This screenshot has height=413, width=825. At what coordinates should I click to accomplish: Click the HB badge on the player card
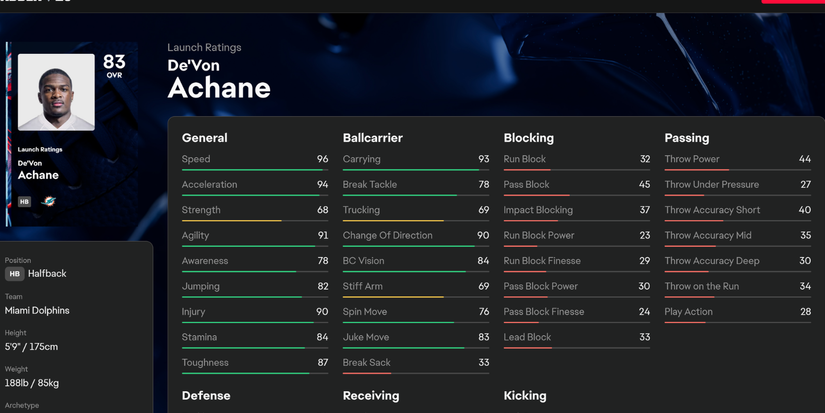(x=24, y=201)
